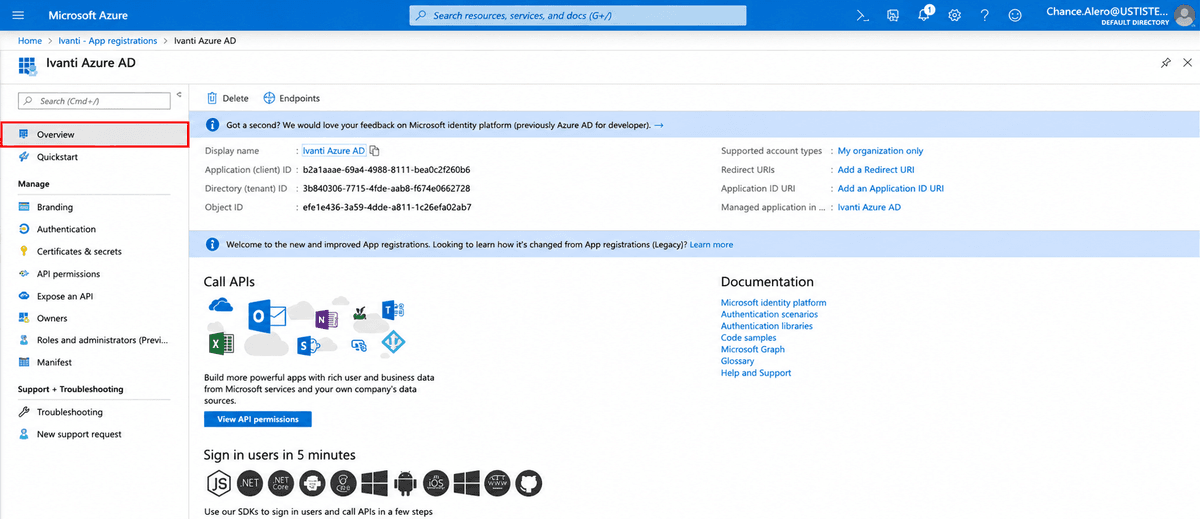Screen dimensions: 1200x519
Task: Click Application (client) ID value b2a1aaae-69a4…
Action: [x=386, y=170]
